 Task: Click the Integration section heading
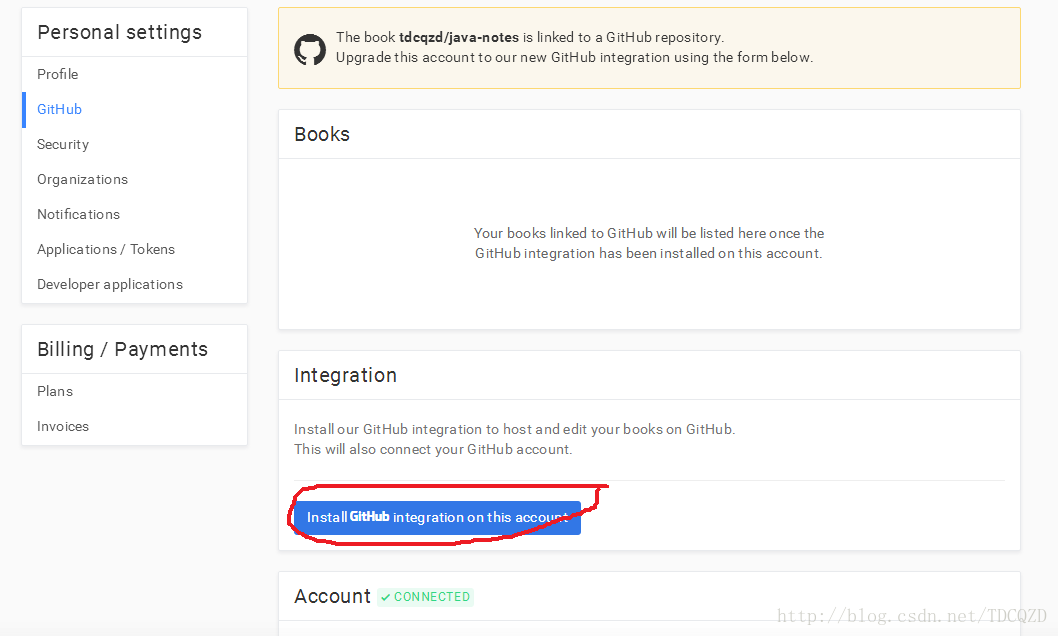[345, 375]
